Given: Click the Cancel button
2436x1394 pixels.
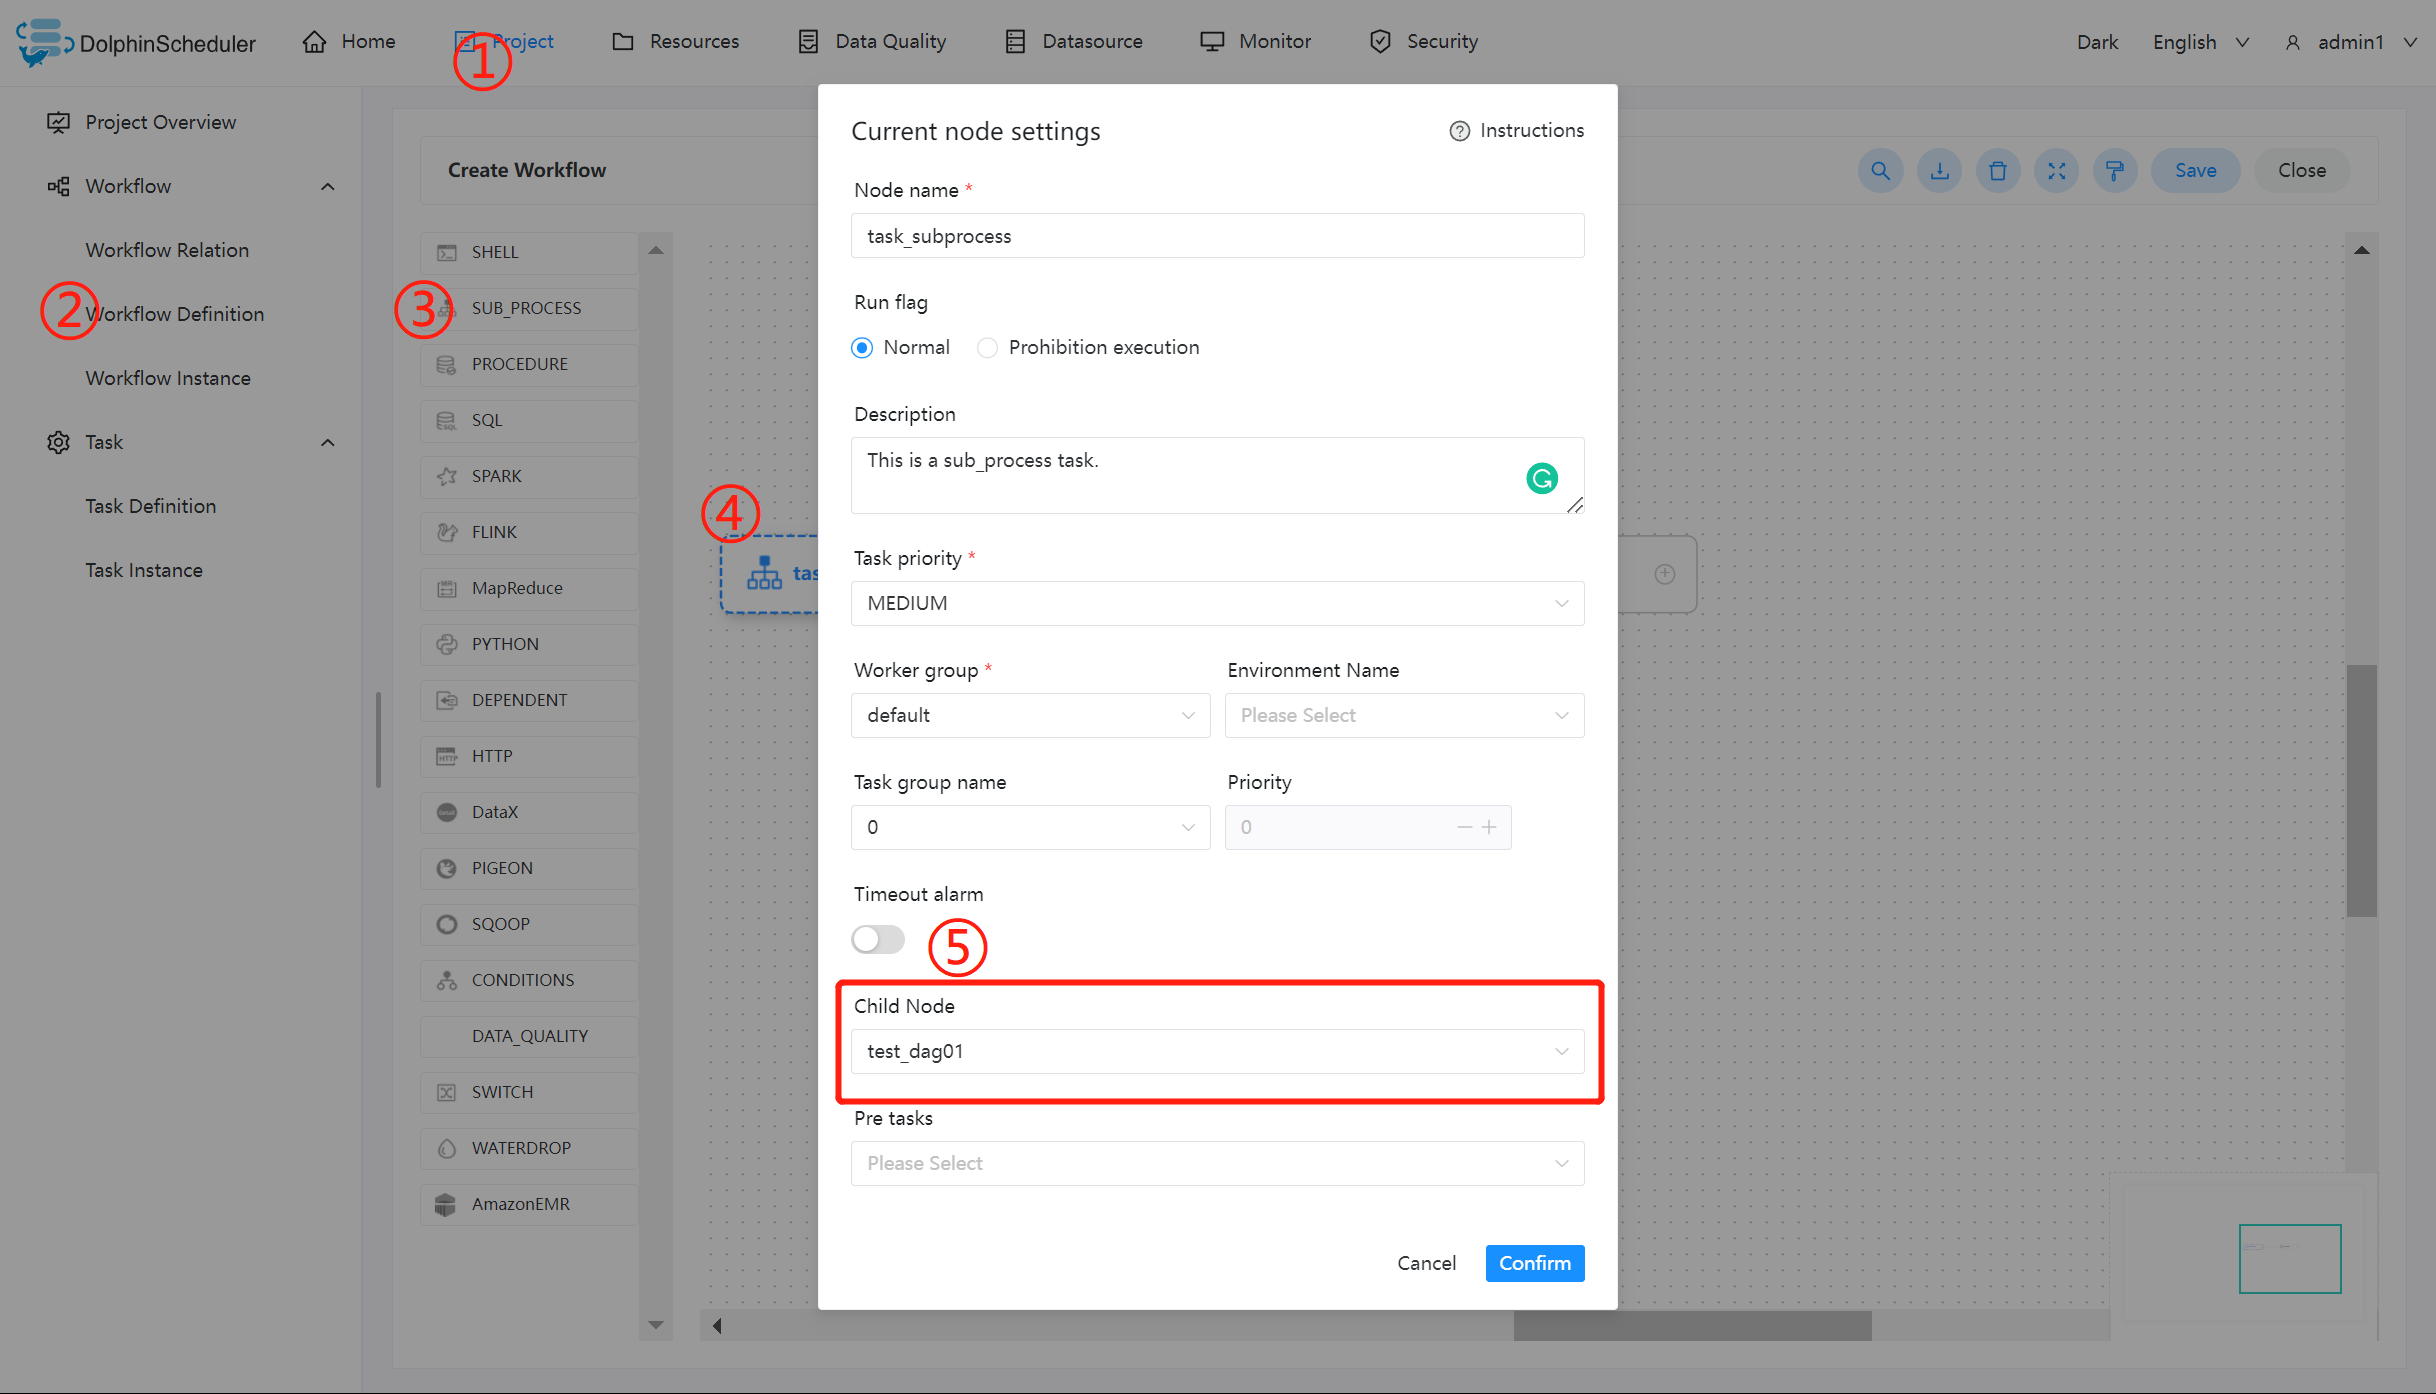Looking at the screenshot, I should [x=1426, y=1263].
